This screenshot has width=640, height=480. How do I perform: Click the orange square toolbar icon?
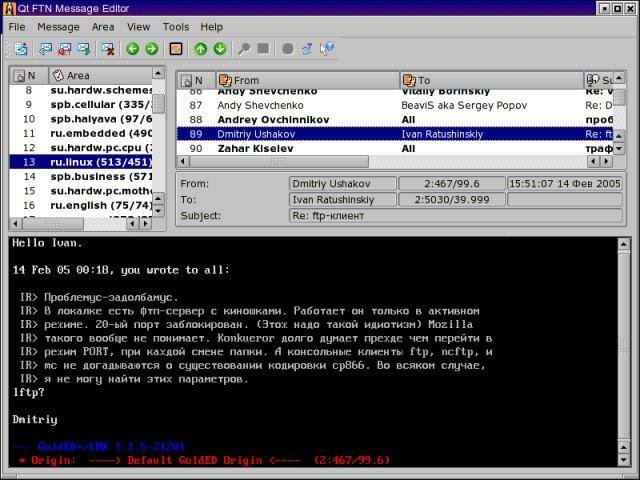[176, 49]
